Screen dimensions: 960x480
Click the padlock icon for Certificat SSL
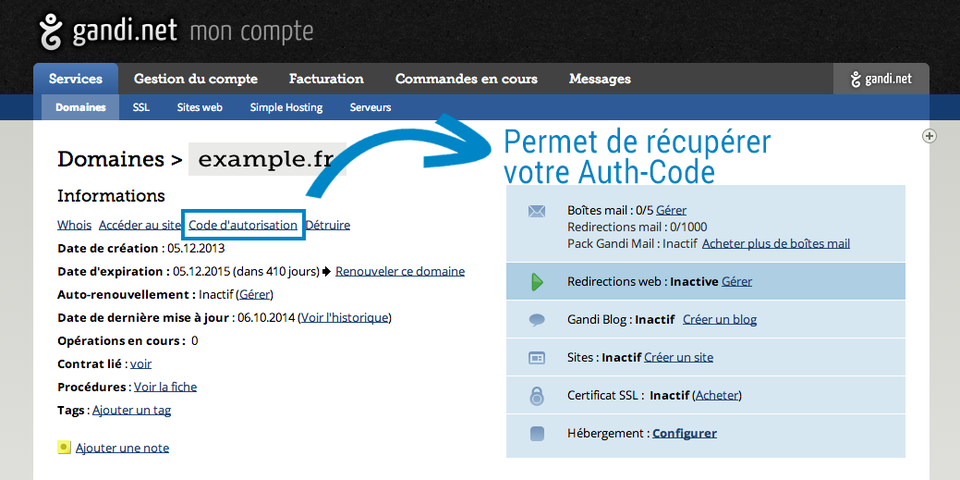536,395
